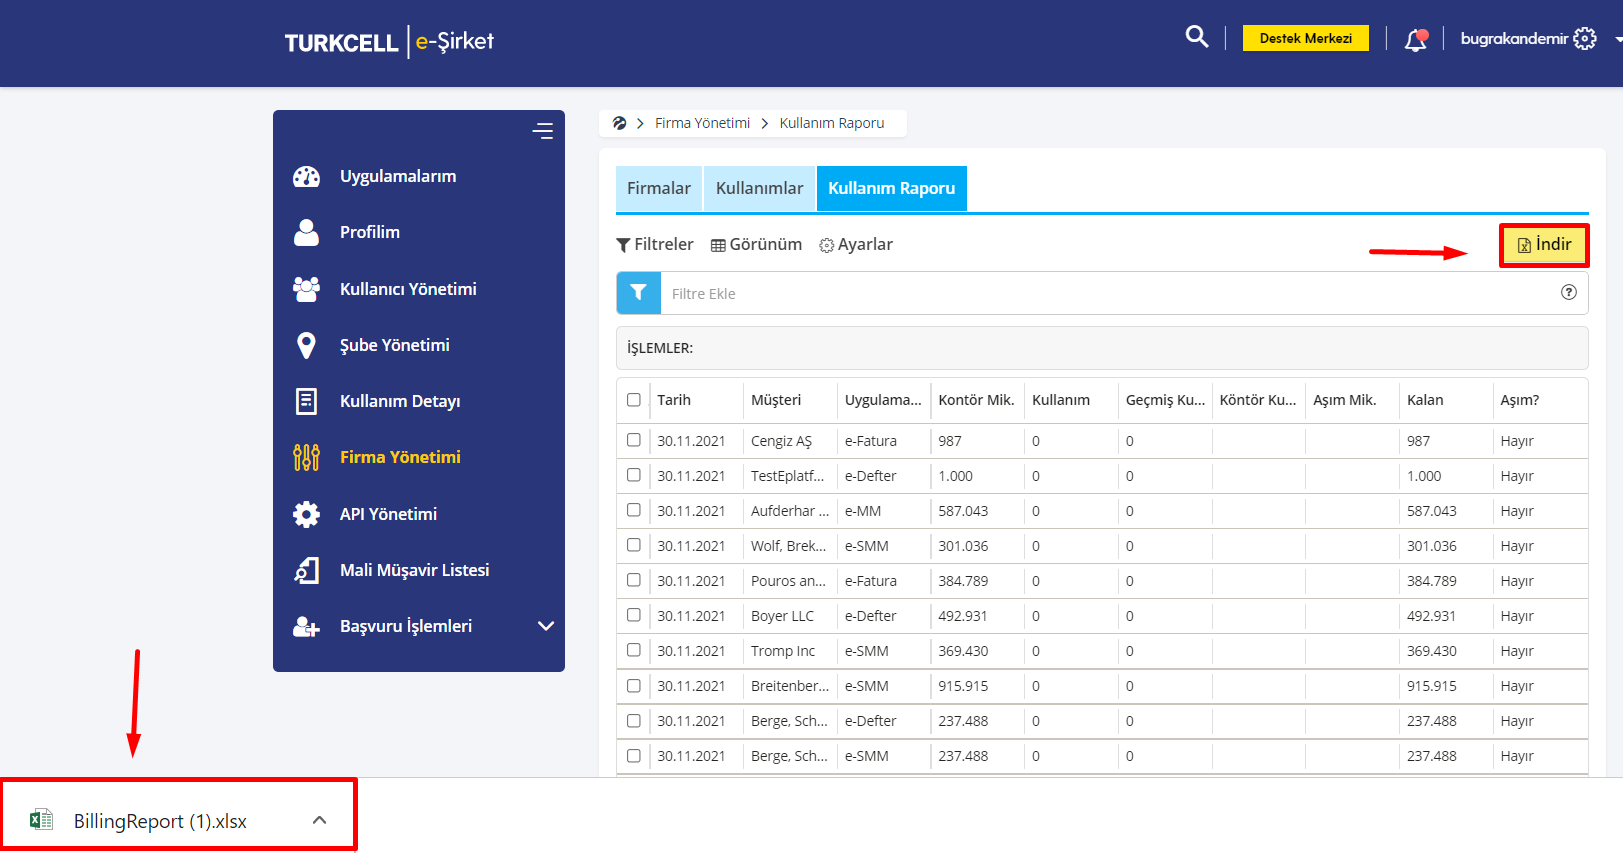Screen dimensions: 1623x853
Task: Tick the checkbox for Tromp Inc row
Action: (x=634, y=650)
